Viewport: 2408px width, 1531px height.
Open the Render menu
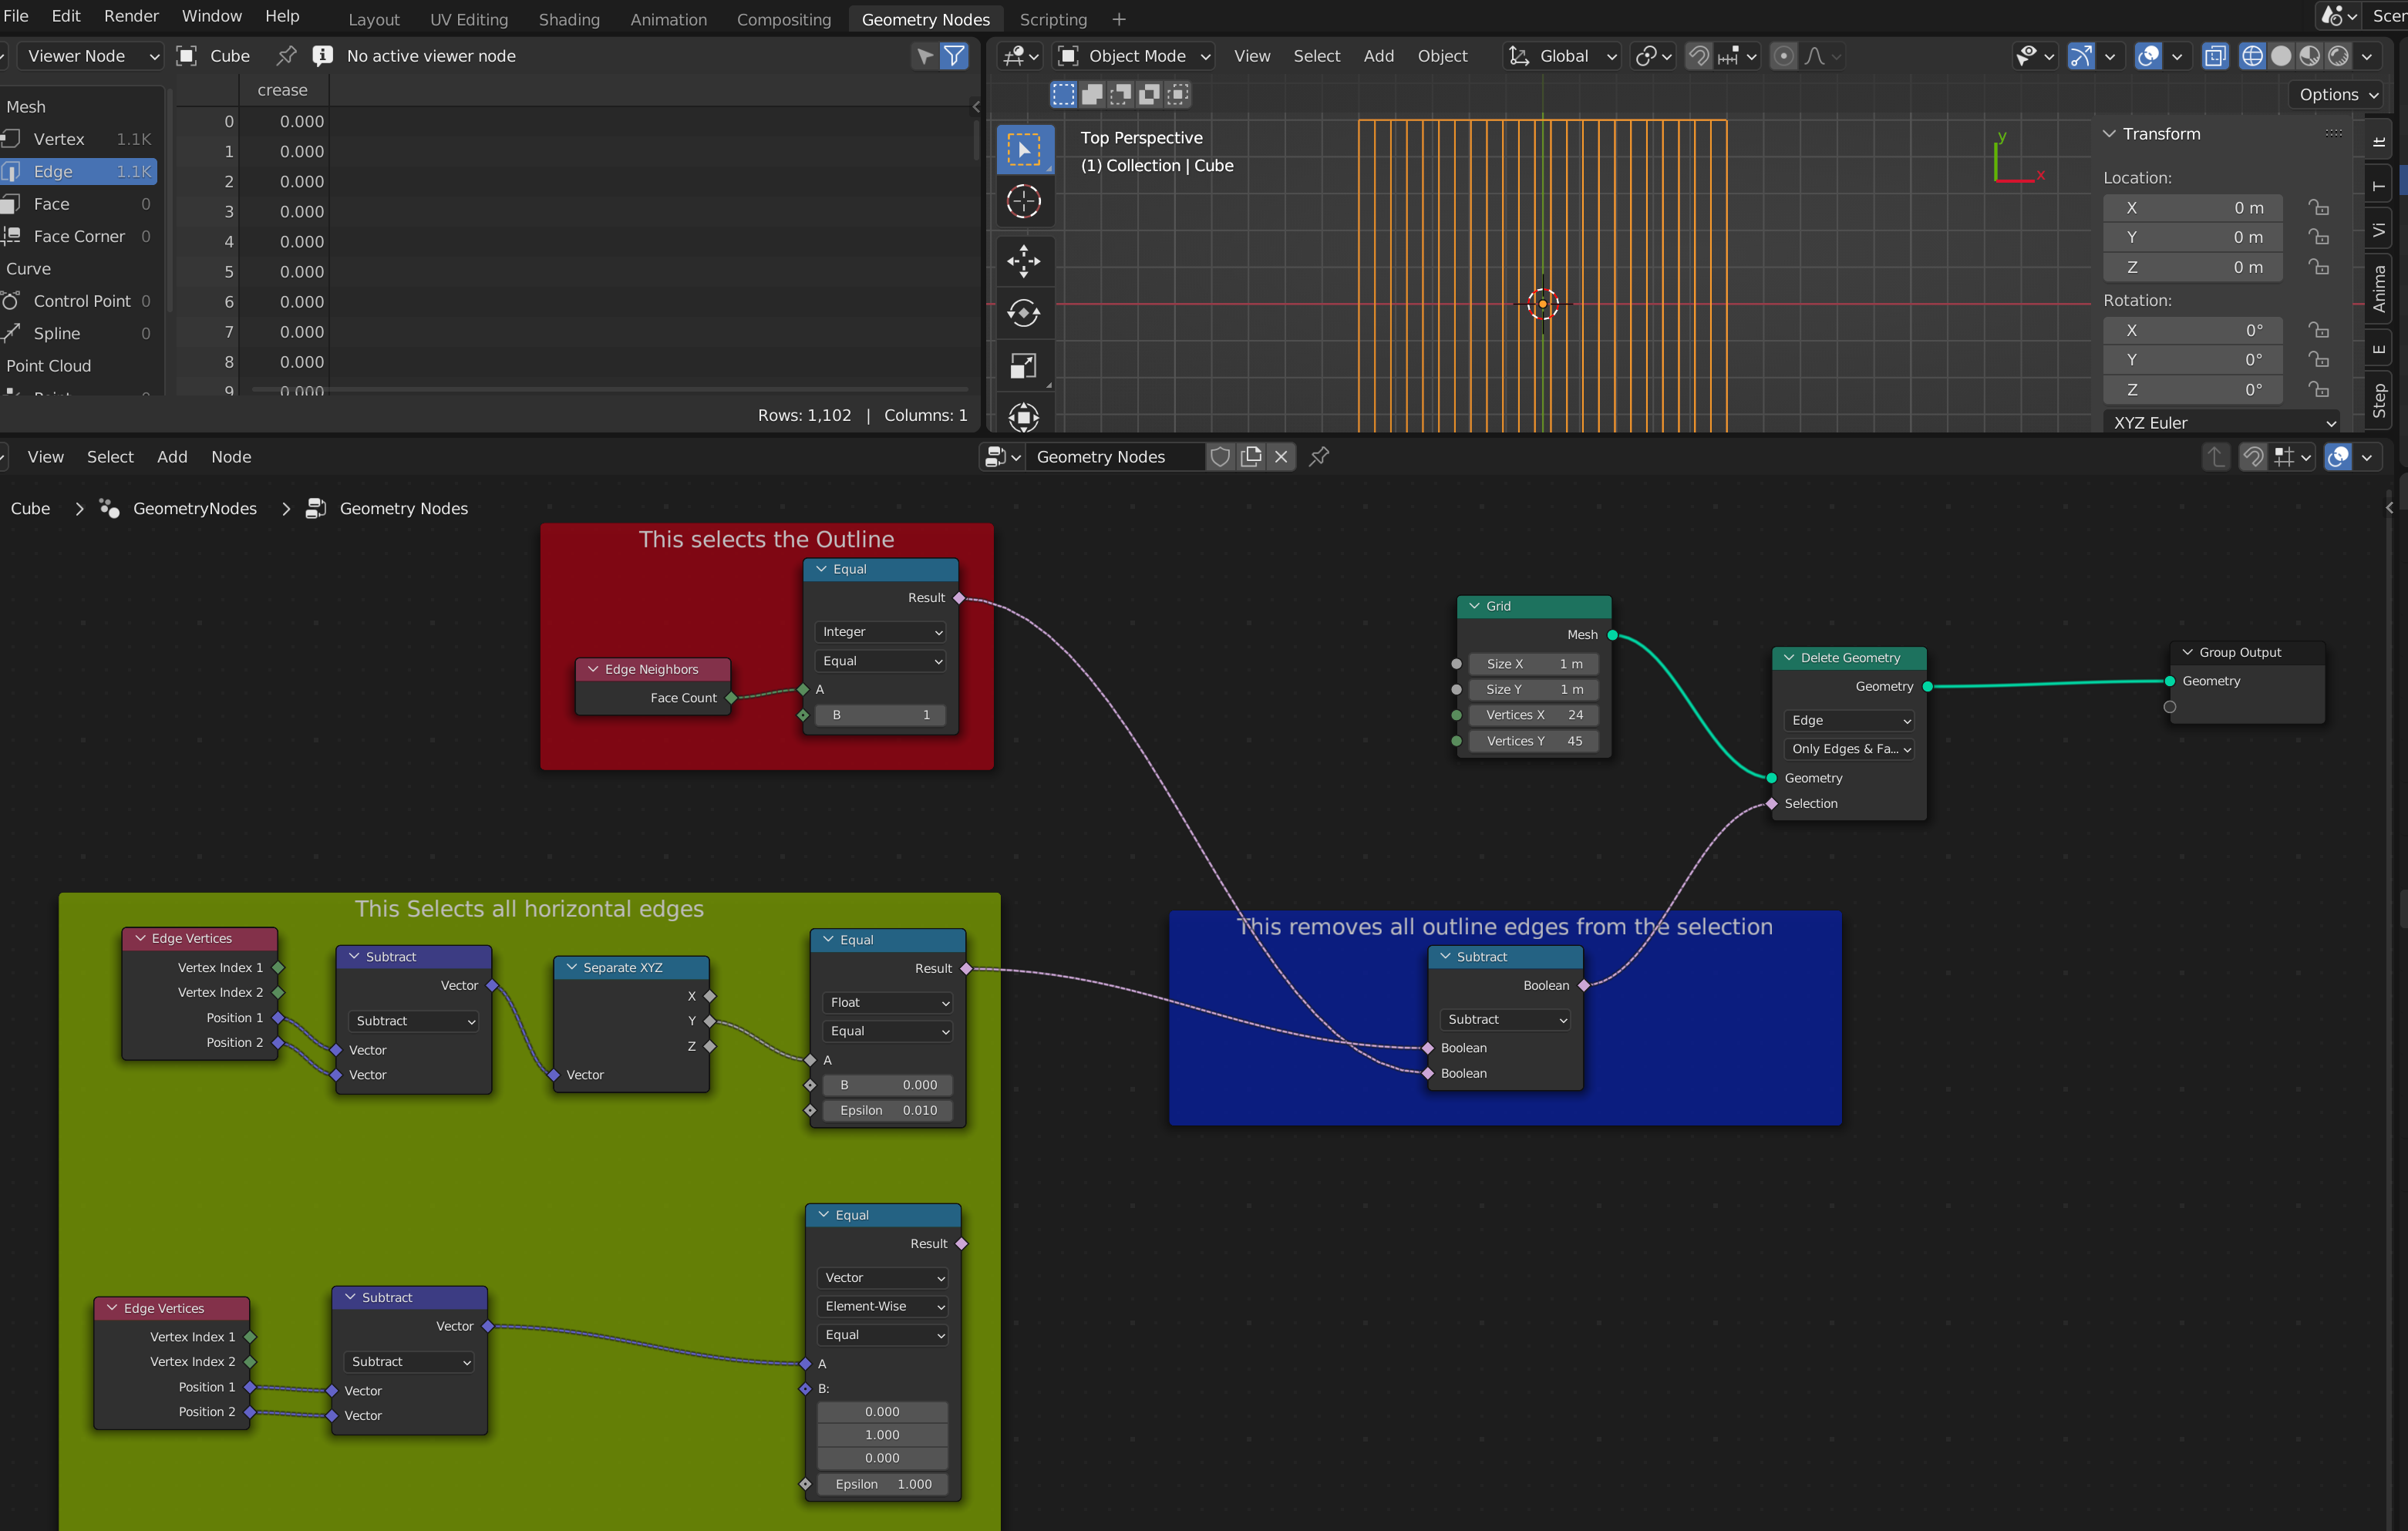(131, 16)
